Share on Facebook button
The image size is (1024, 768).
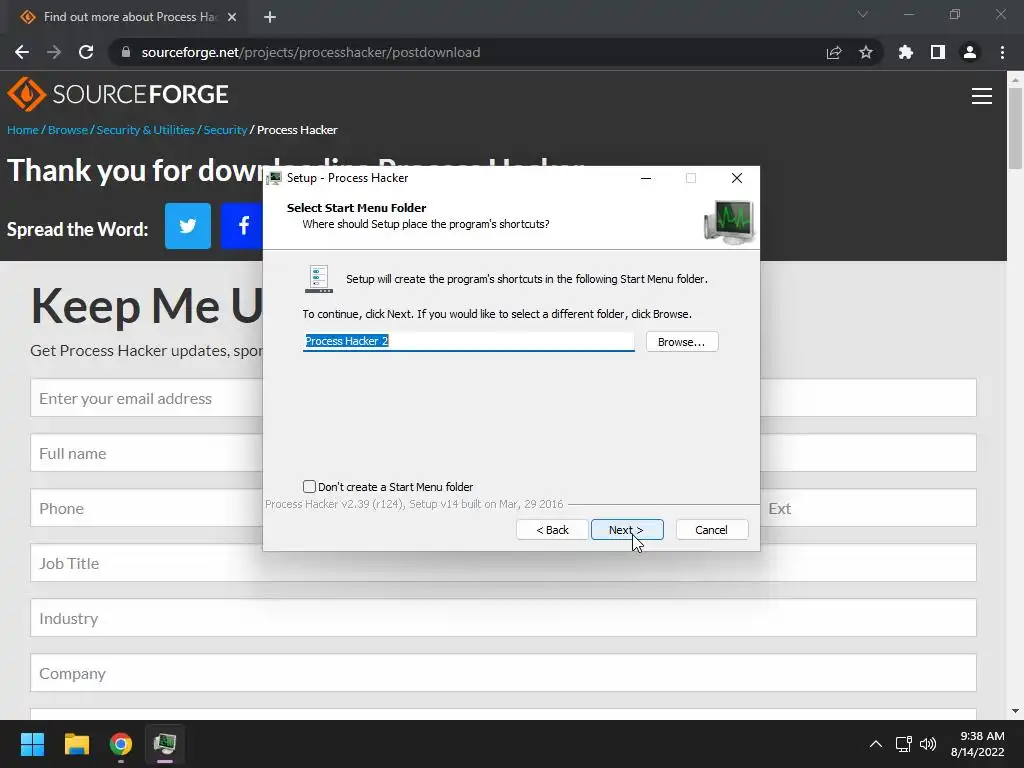(242, 226)
